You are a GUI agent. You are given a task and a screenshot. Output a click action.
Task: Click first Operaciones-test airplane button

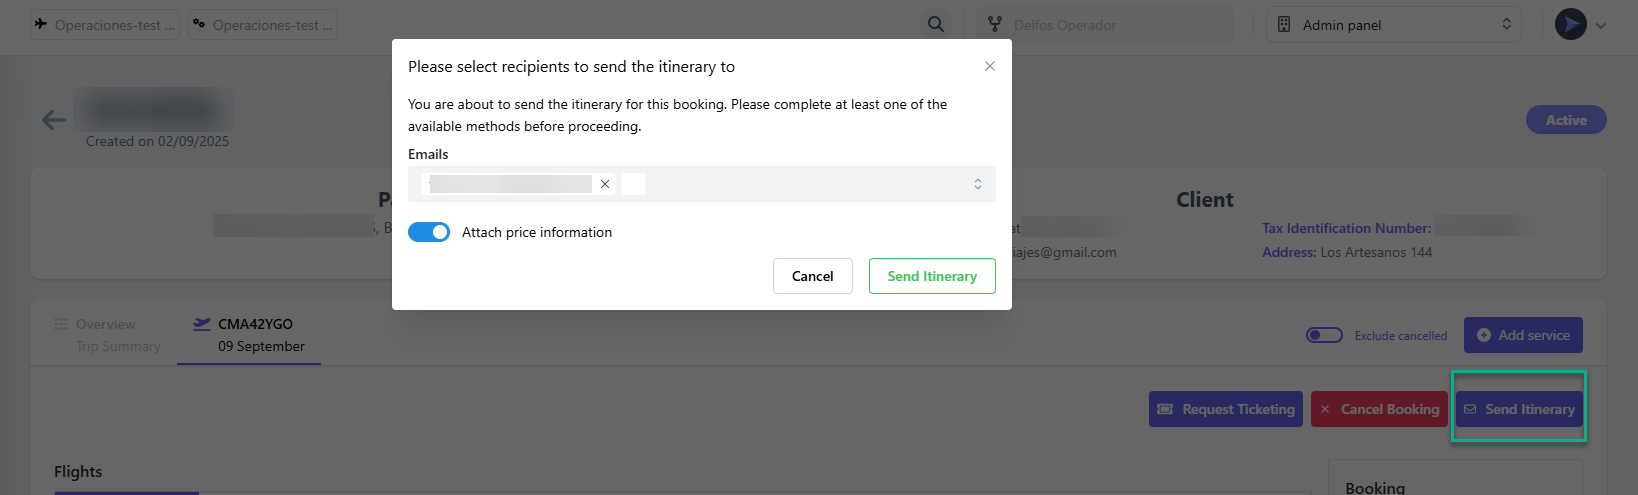105,25
